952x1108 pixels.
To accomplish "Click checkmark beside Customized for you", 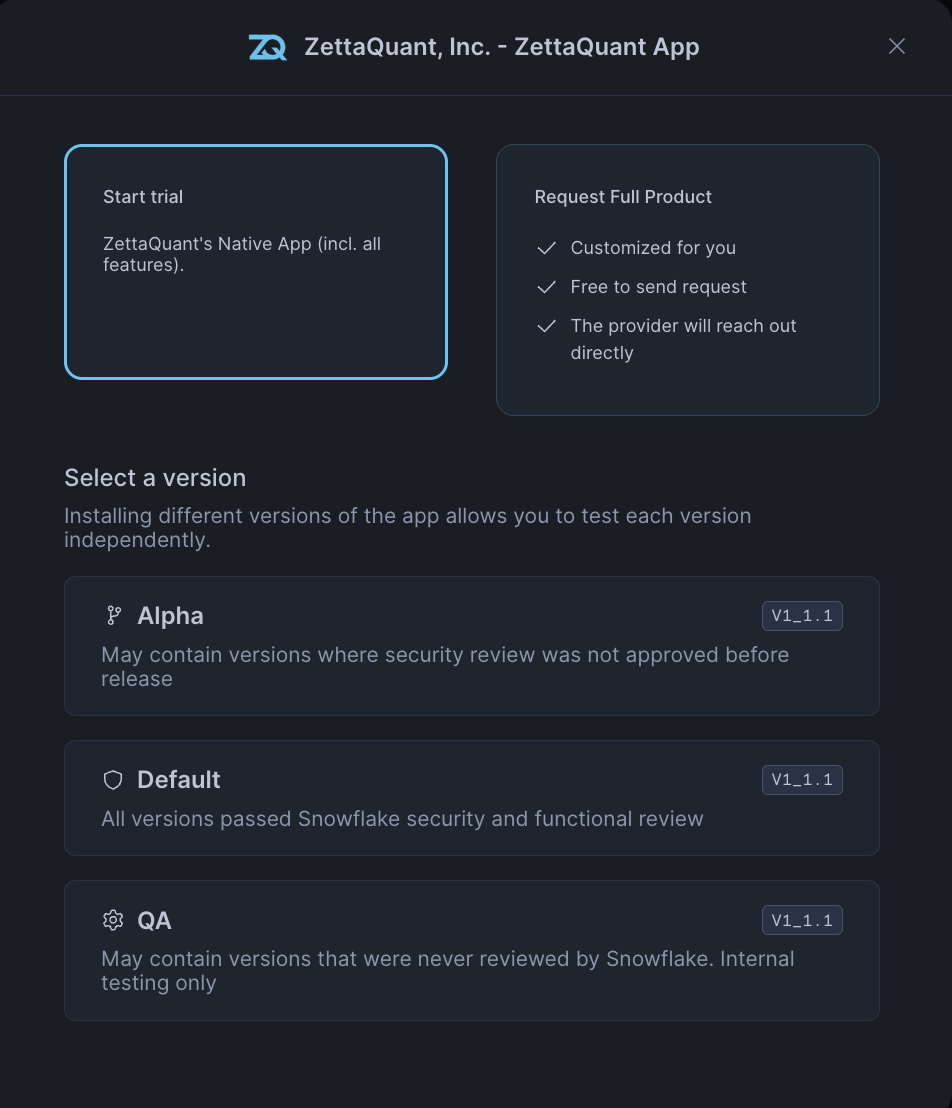I will click(546, 248).
